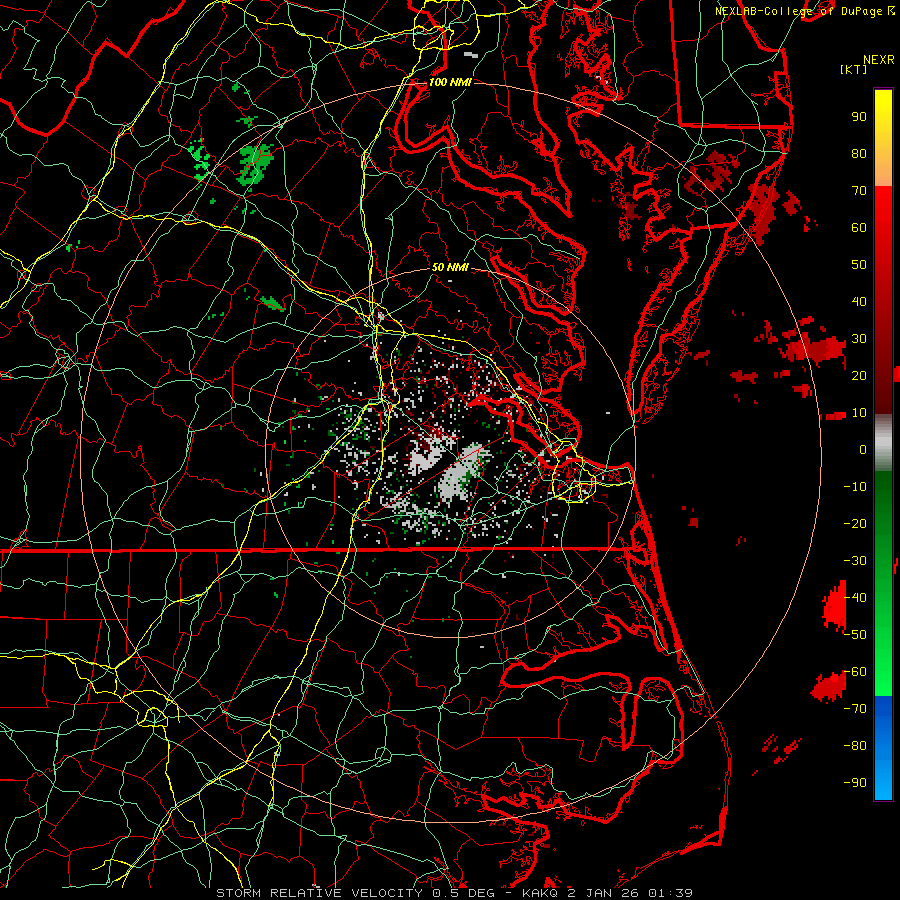Click the -80 value on the velocity scale
The image size is (900, 900).
[x=855, y=746]
